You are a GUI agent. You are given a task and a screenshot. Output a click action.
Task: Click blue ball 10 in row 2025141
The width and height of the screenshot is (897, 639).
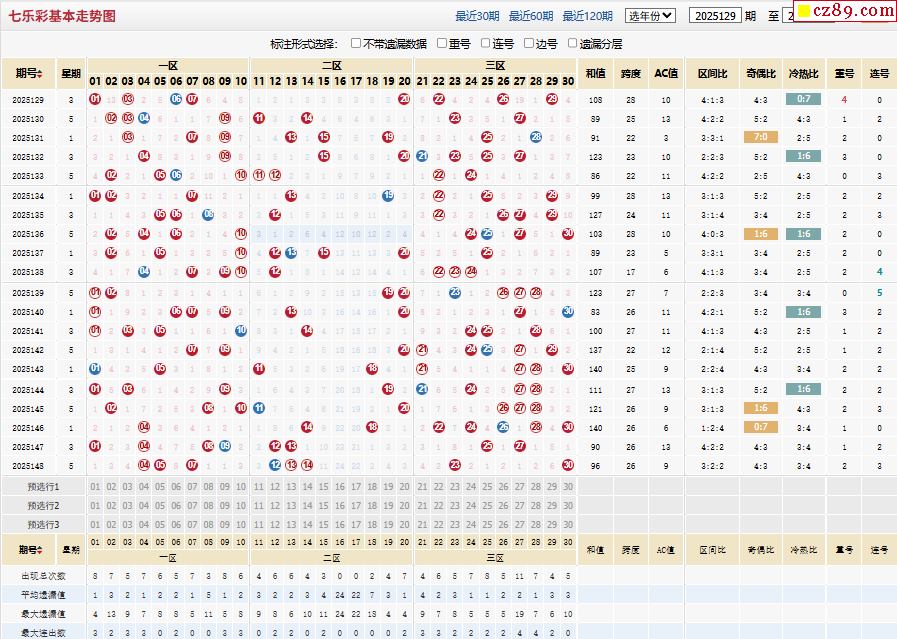(241, 331)
